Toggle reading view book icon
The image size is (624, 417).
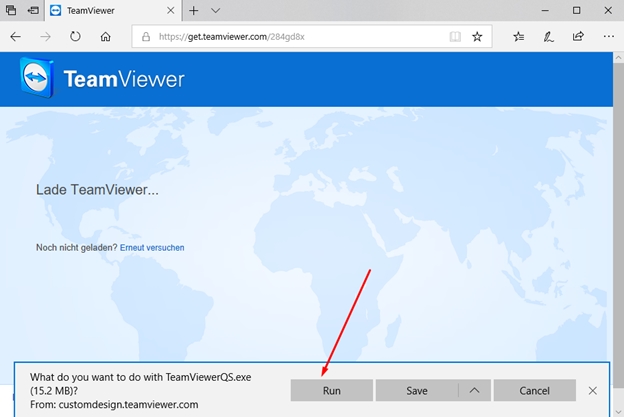coord(455,37)
